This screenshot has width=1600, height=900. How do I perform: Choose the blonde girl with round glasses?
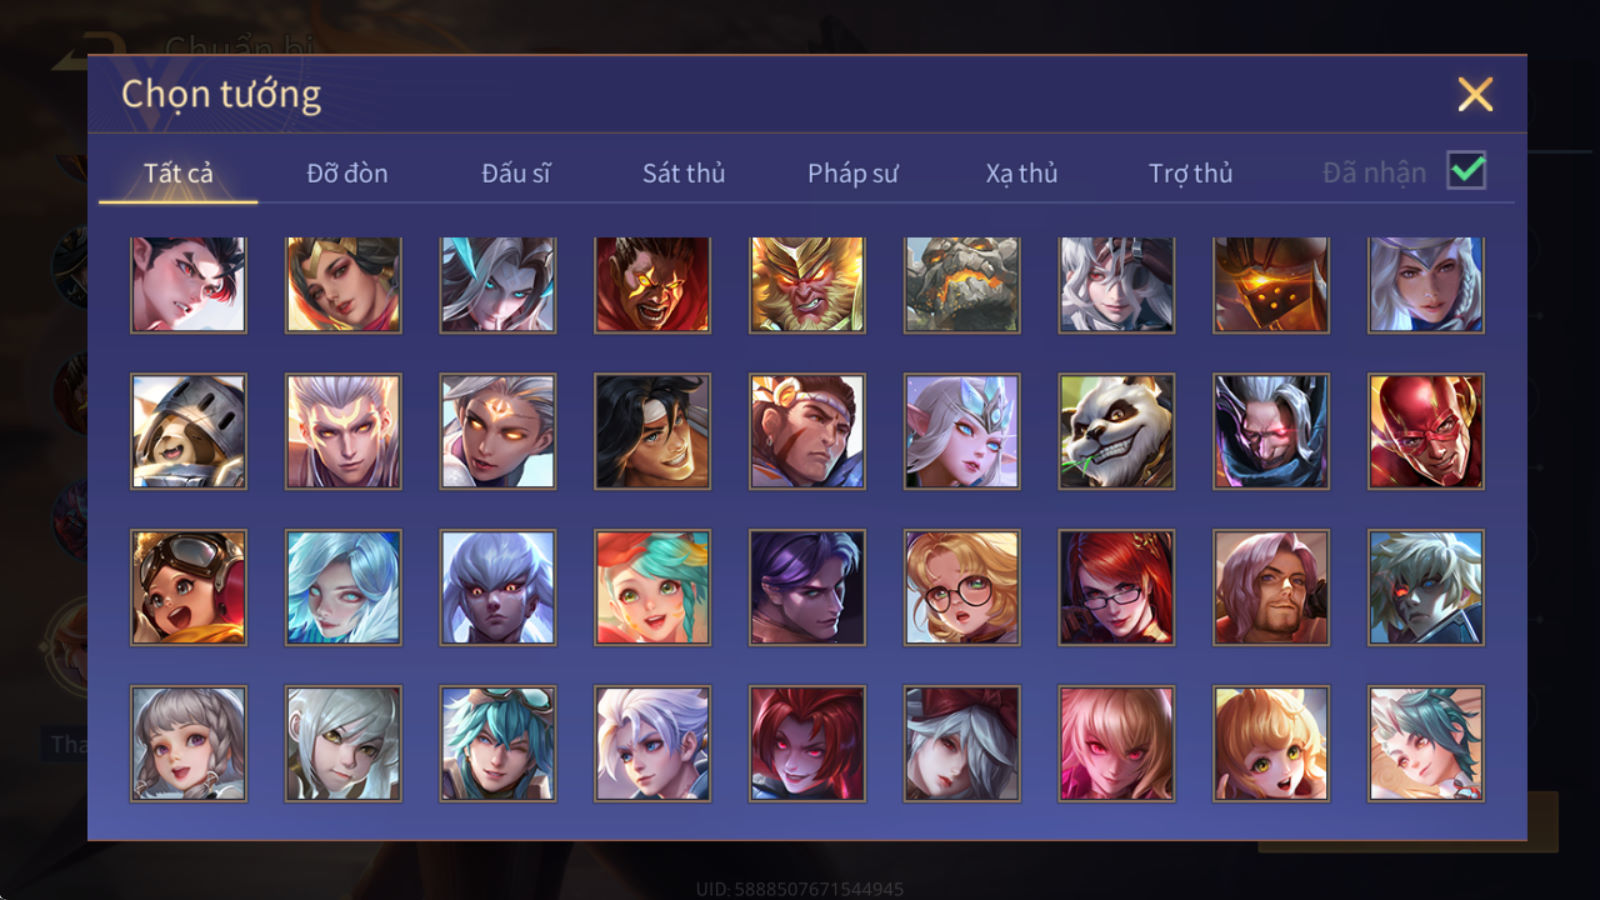(962, 587)
